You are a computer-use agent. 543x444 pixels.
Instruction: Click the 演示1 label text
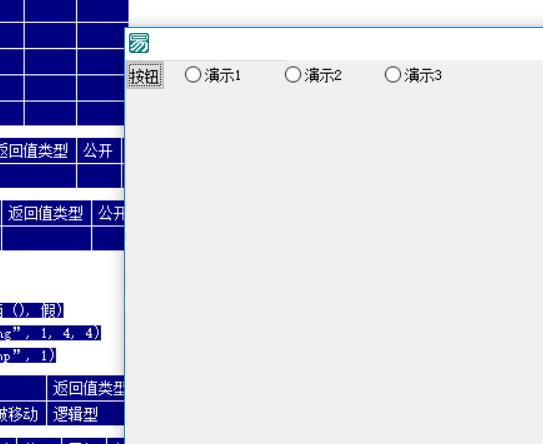[x=222, y=75]
